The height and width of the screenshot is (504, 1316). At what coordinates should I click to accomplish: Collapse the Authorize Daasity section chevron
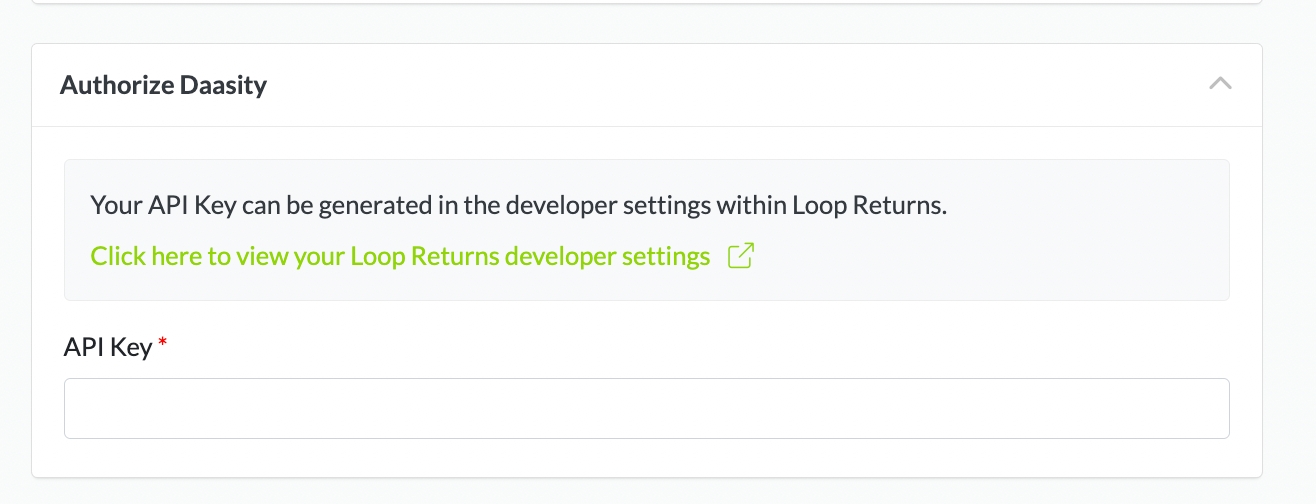(x=1219, y=84)
